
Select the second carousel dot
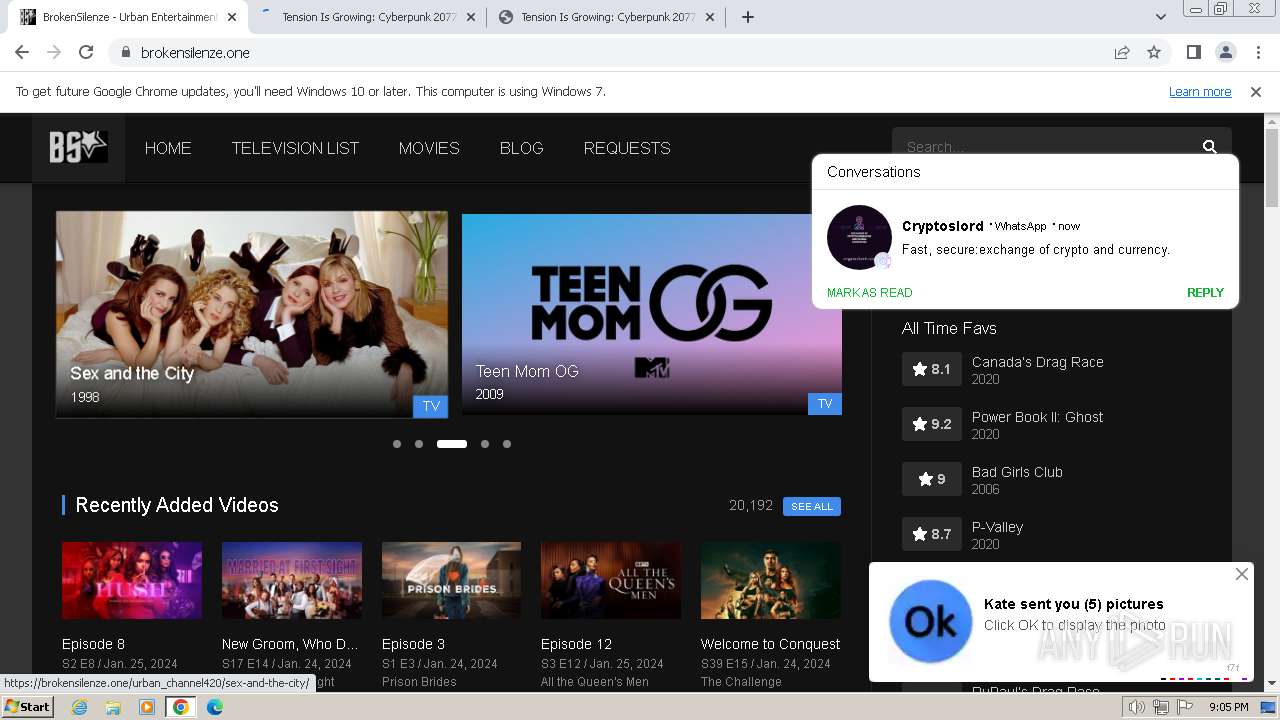pyautogui.click(x=419, y=444)
